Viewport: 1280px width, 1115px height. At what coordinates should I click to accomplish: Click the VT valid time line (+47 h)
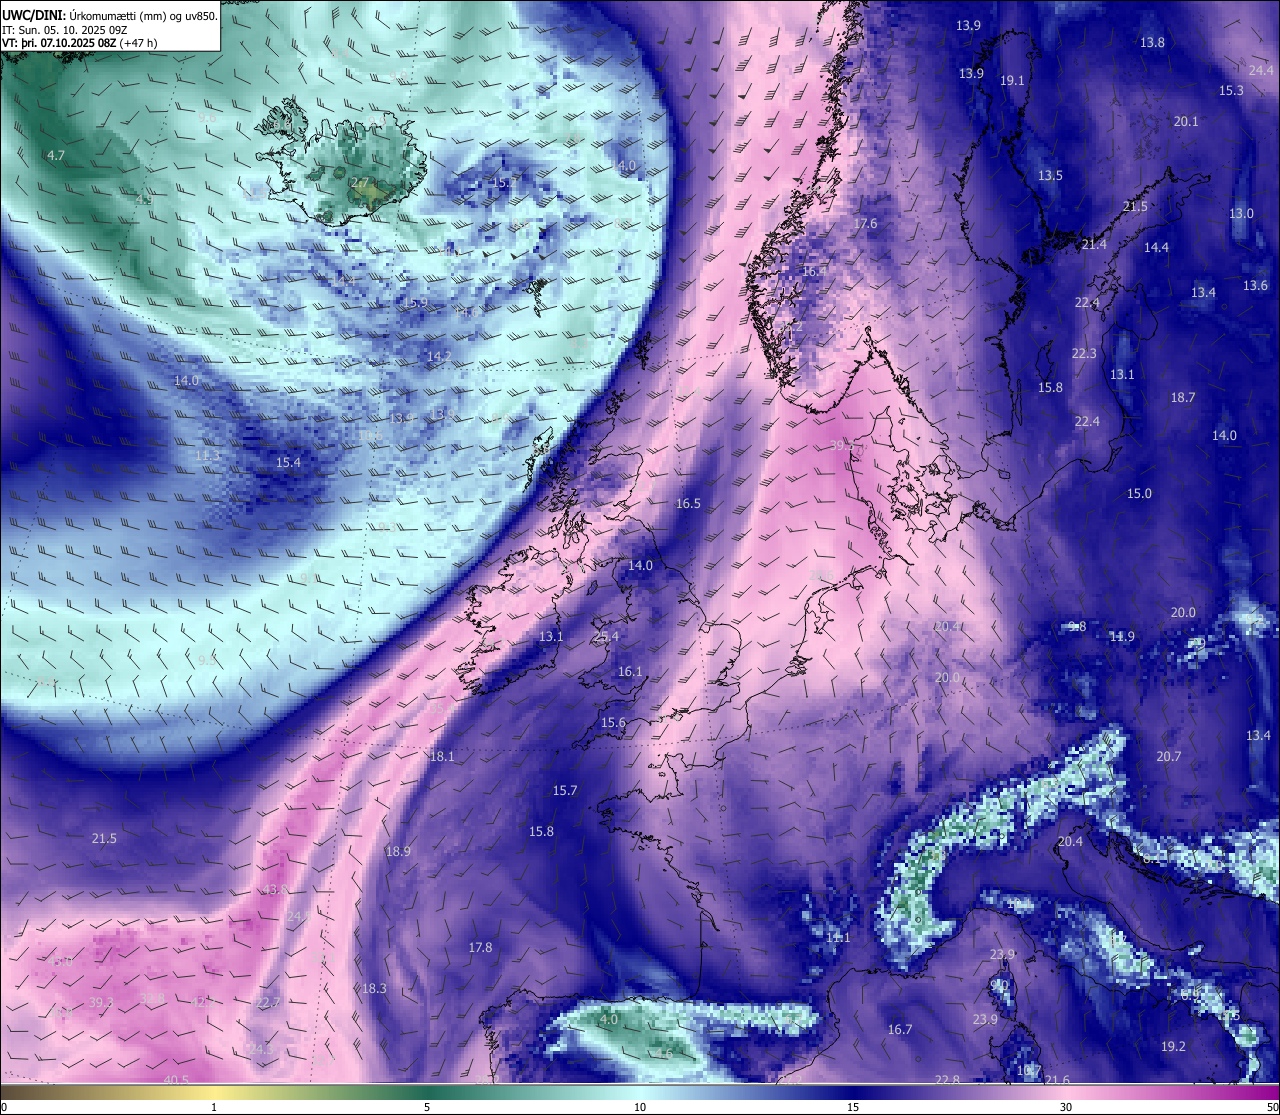click(x=79, y=43)
